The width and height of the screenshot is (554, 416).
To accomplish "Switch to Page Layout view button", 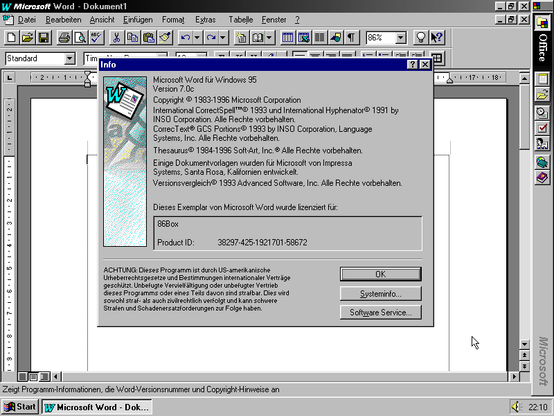I will (x=33, y=377).
